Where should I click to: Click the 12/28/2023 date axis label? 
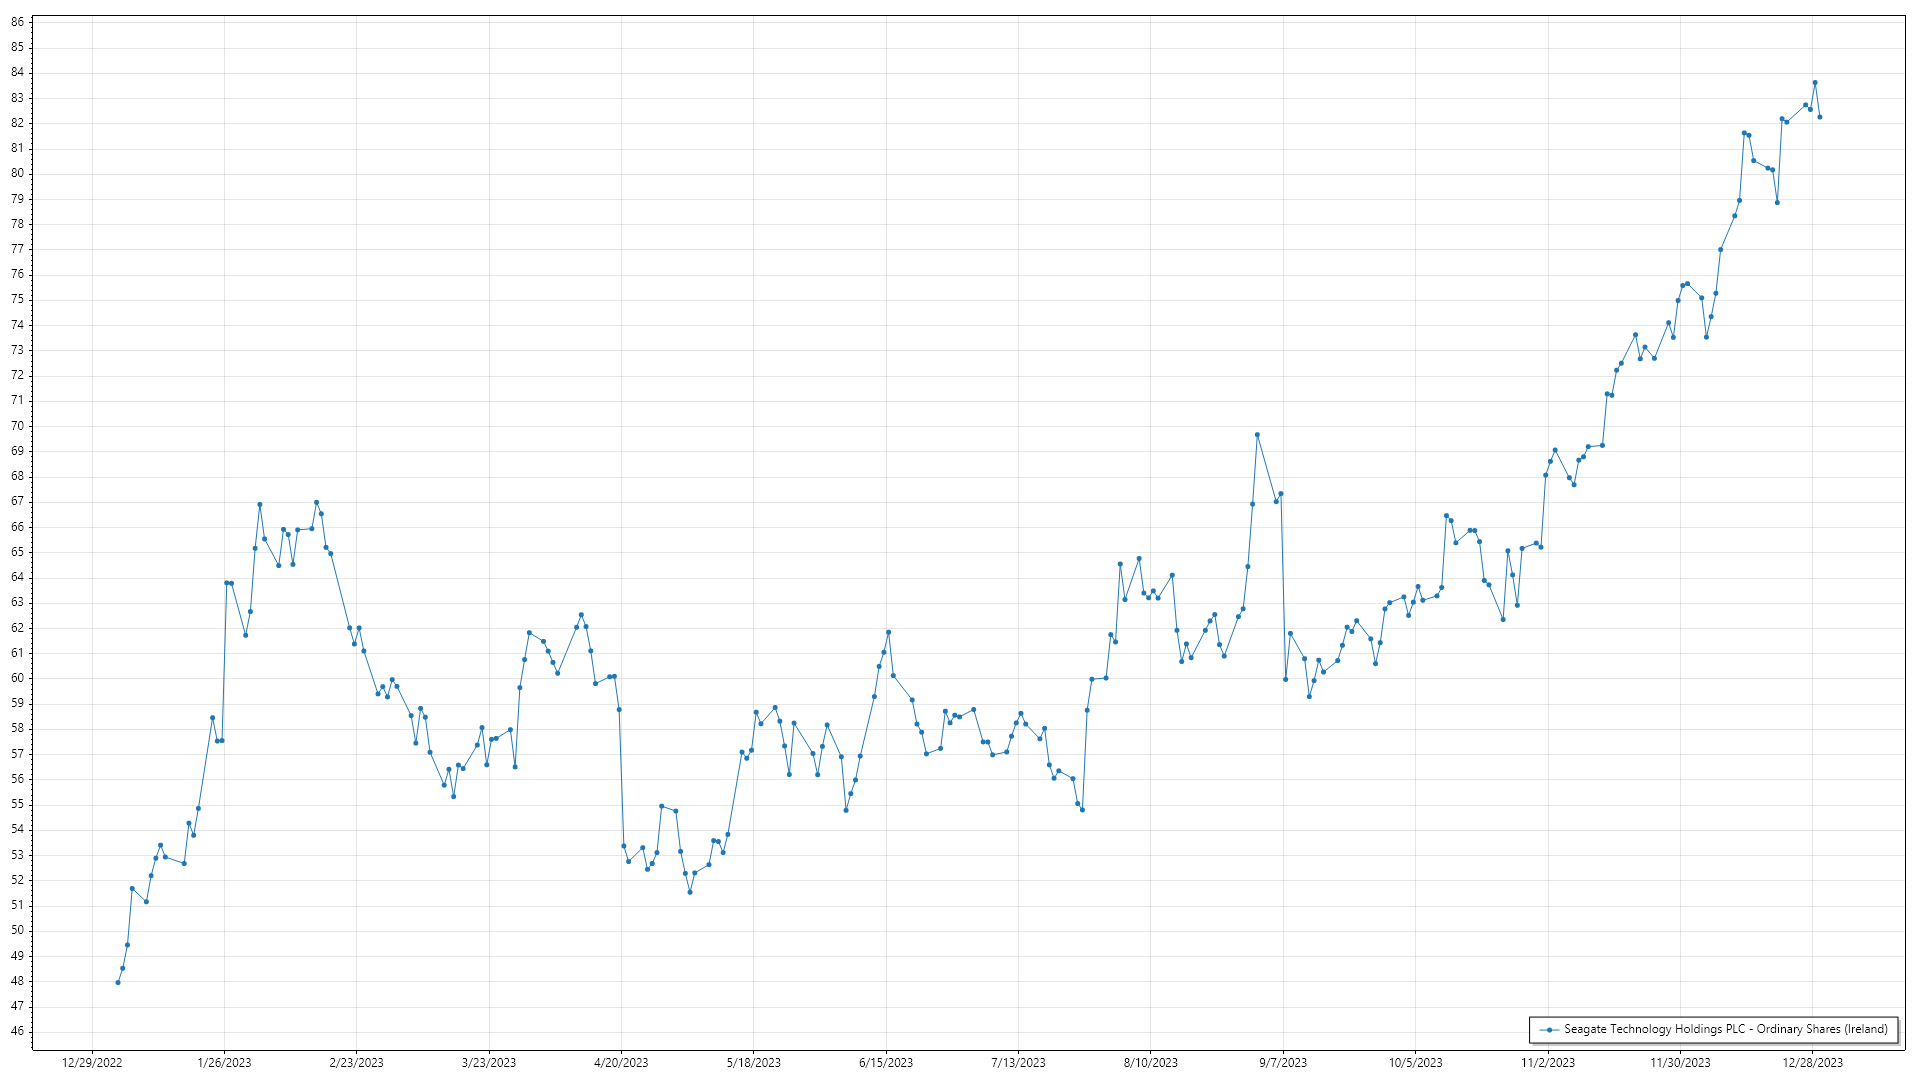[1812, 1063]
